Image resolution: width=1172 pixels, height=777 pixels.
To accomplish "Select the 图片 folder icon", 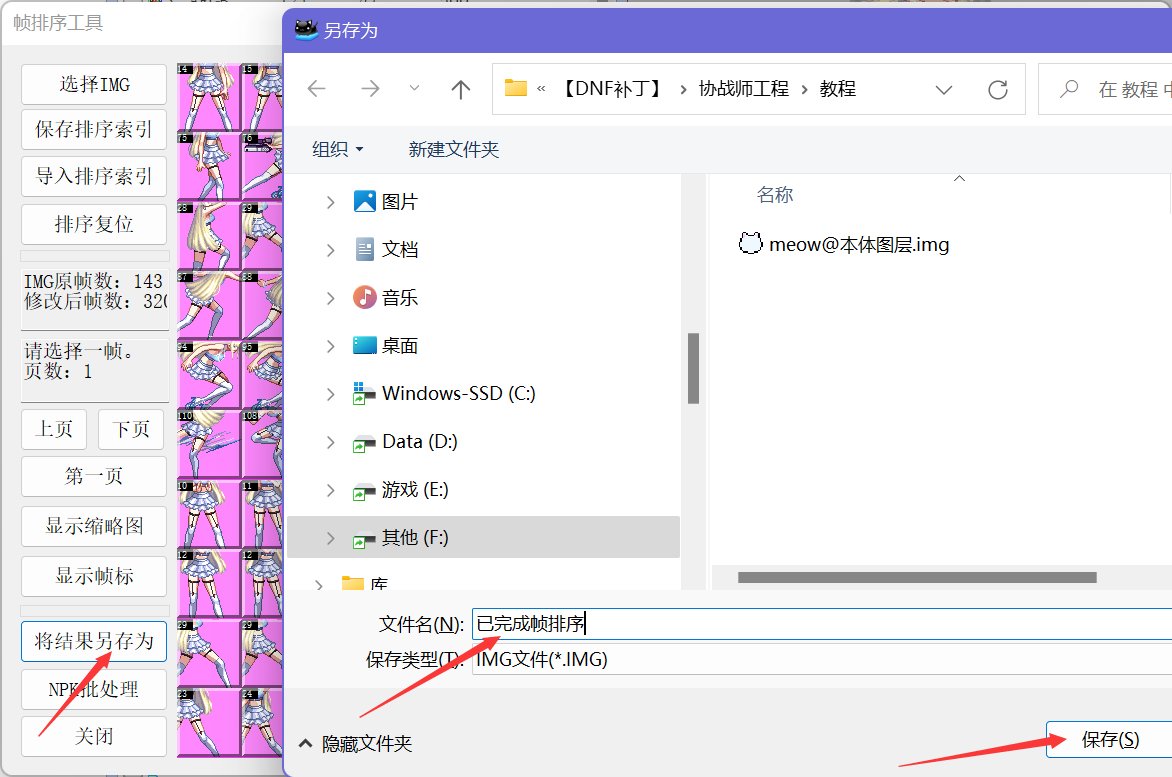I will click(x=364, y=201).
